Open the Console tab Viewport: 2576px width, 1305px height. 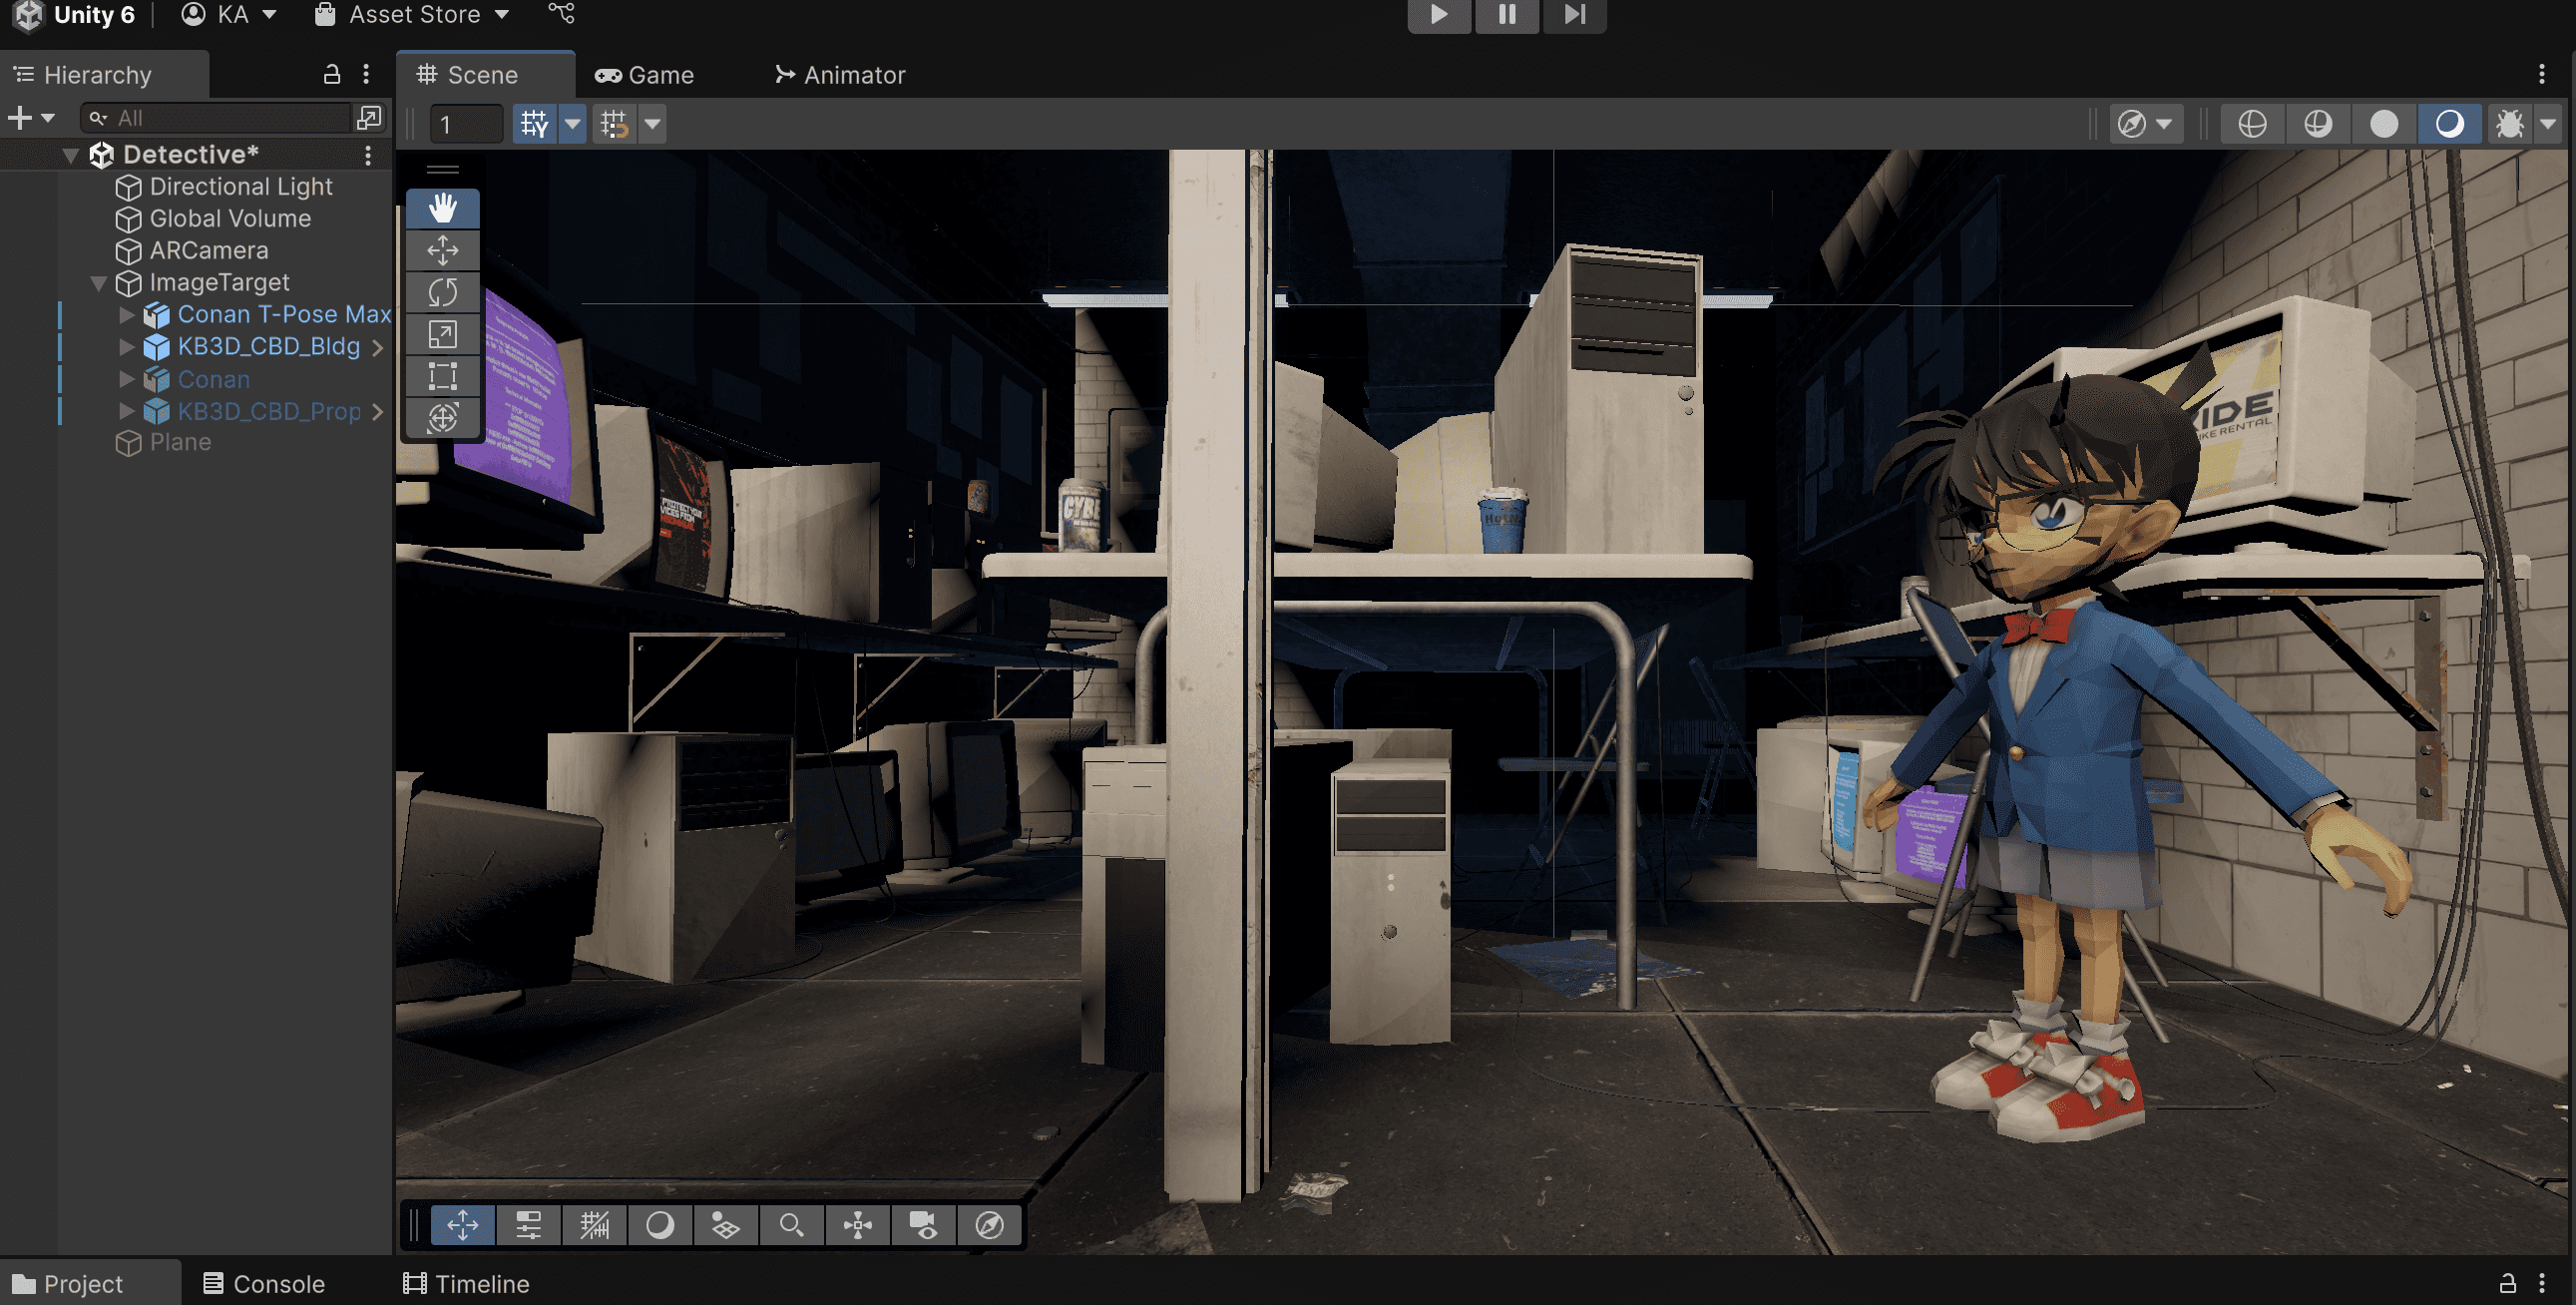264,1283
